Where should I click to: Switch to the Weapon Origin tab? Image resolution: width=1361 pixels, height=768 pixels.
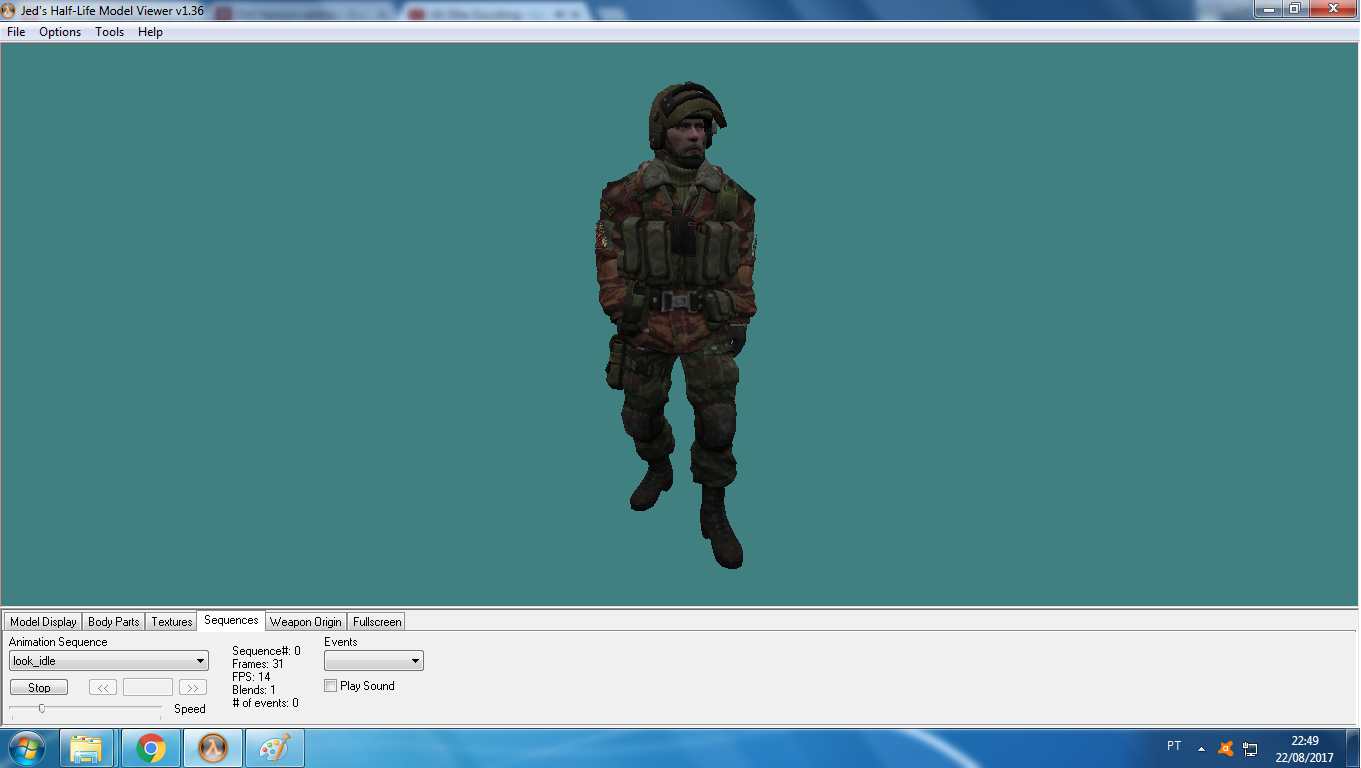coord(306,622)
